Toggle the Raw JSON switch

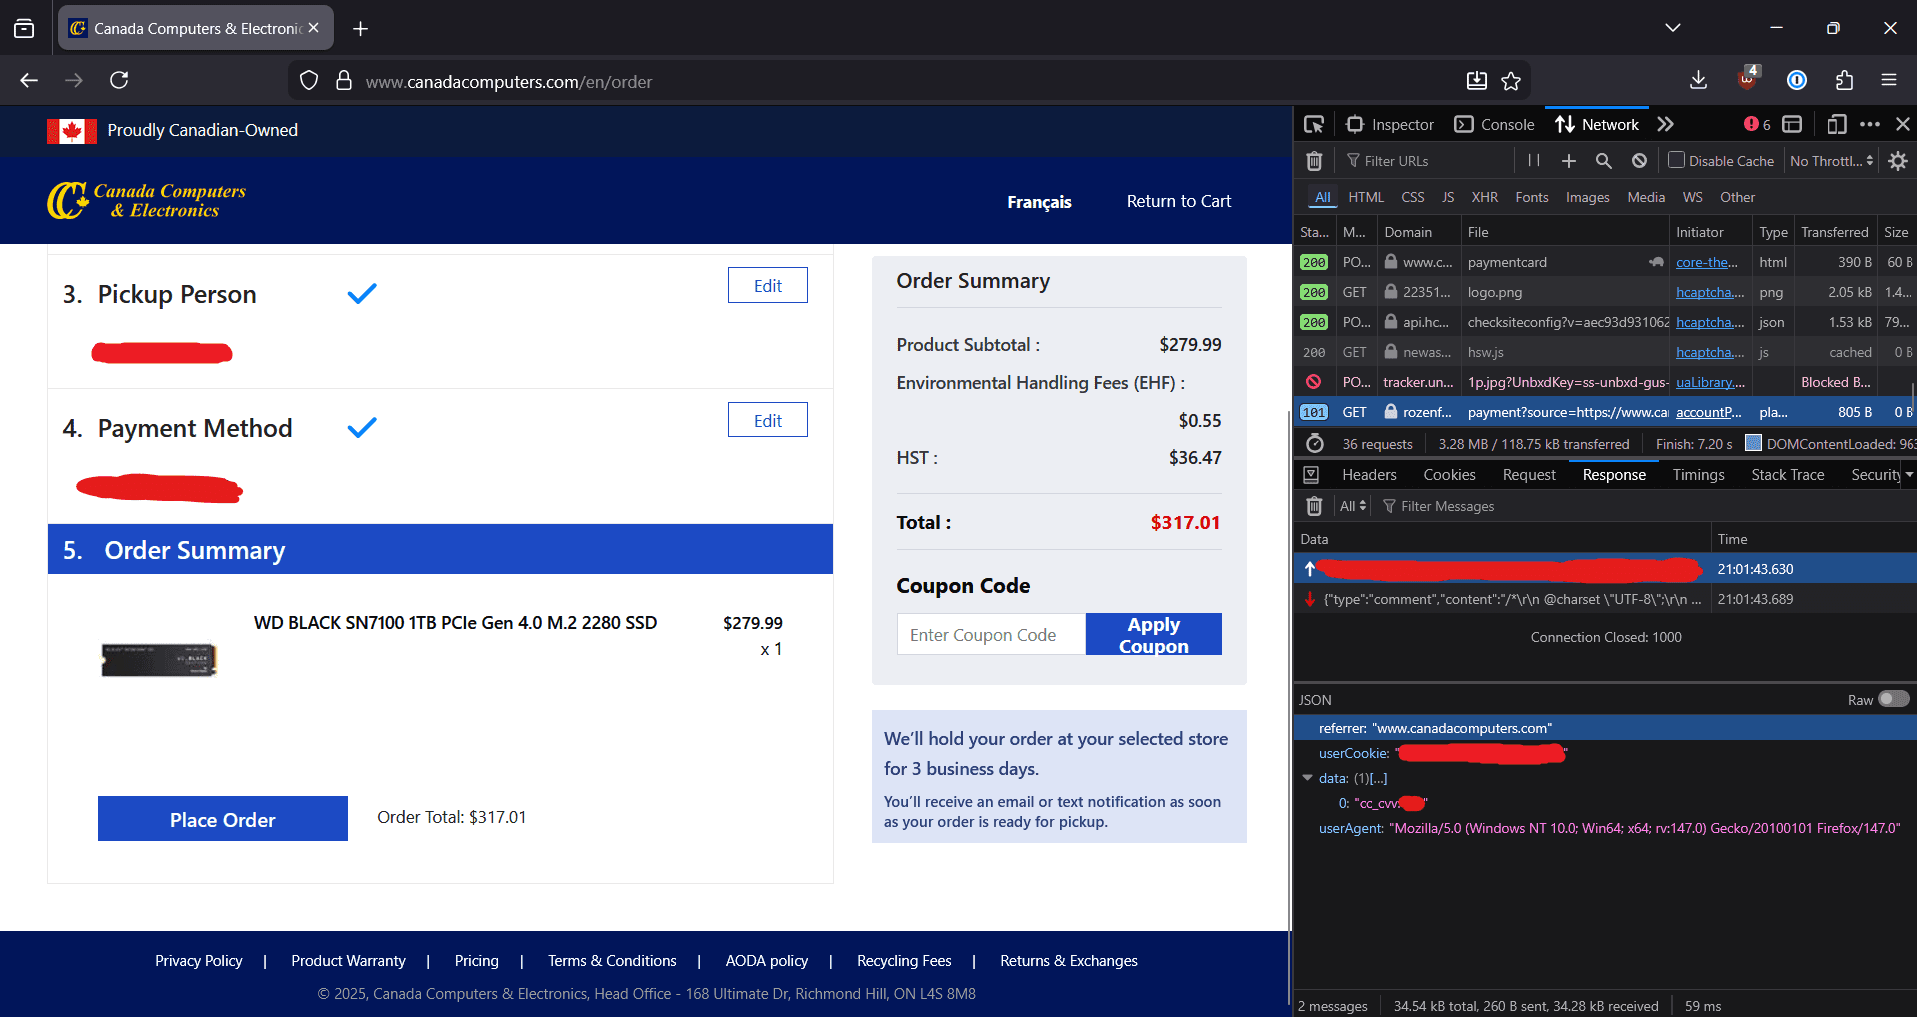tap(1893, 699)
